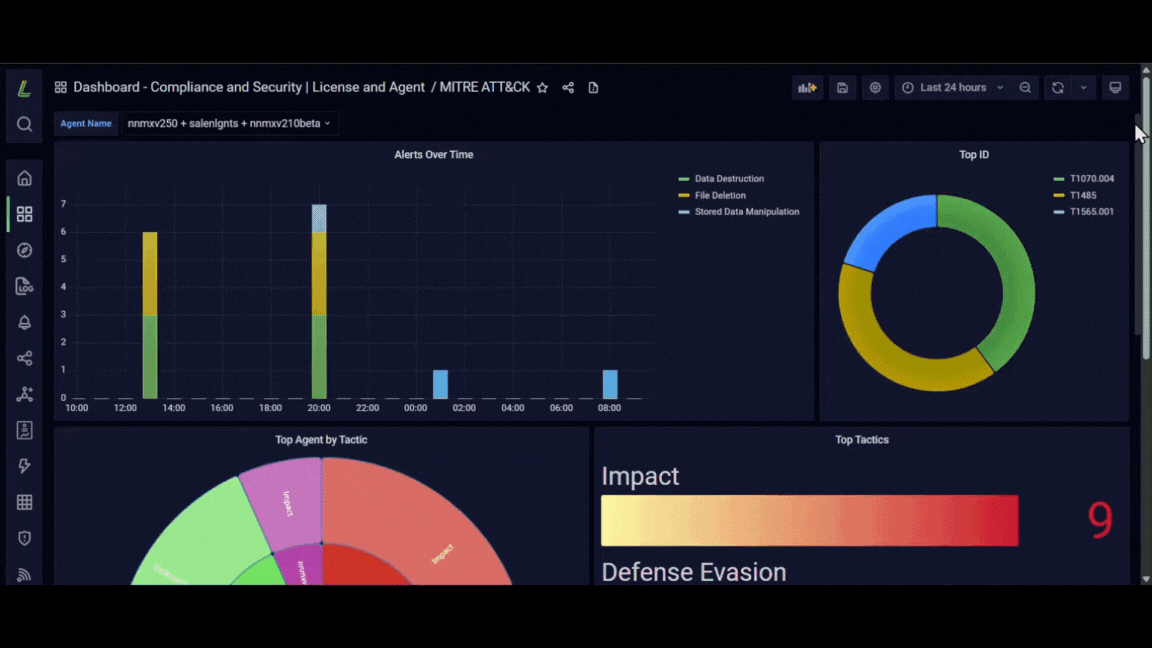This screenshot has width=1152, height=648.
Task: Go to Home icon in sidebar
Action: (x=24, y=178)
